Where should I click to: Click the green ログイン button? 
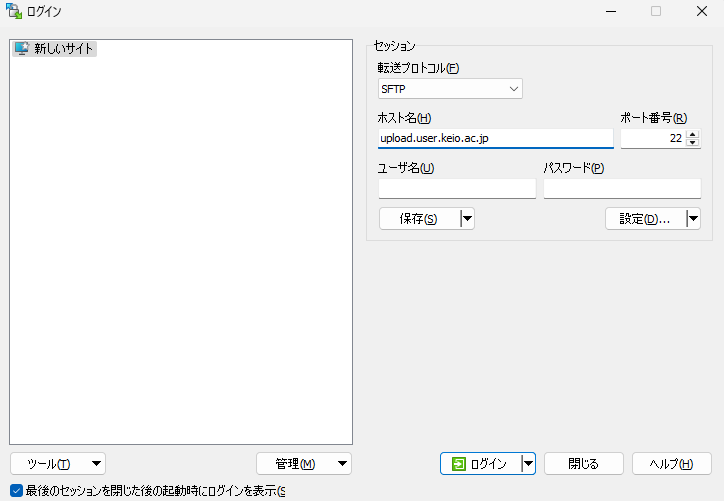[480, 464]
